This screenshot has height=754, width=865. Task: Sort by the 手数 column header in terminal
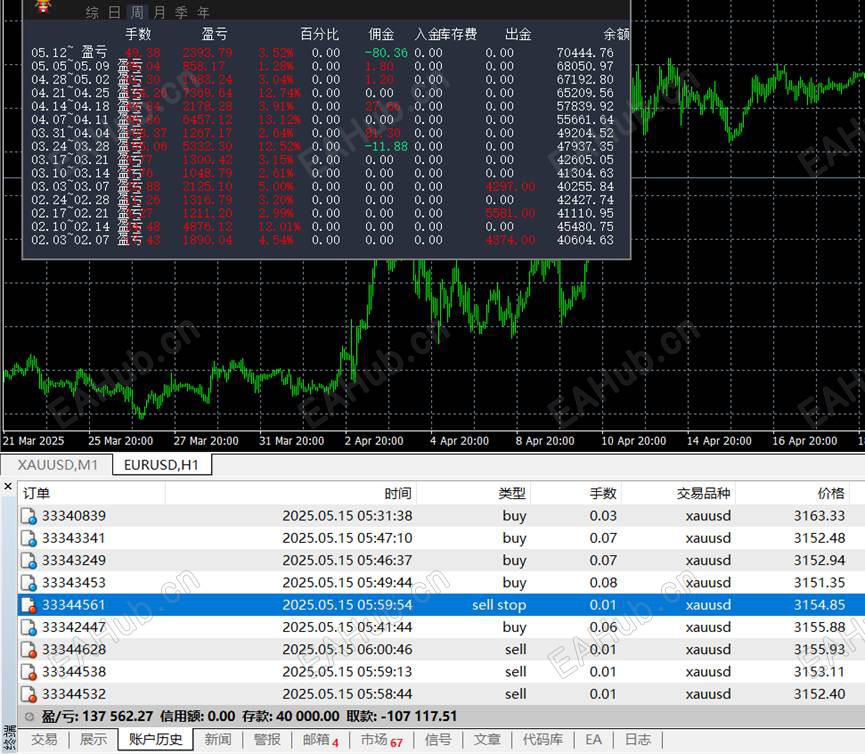click(x=576, y=493)
